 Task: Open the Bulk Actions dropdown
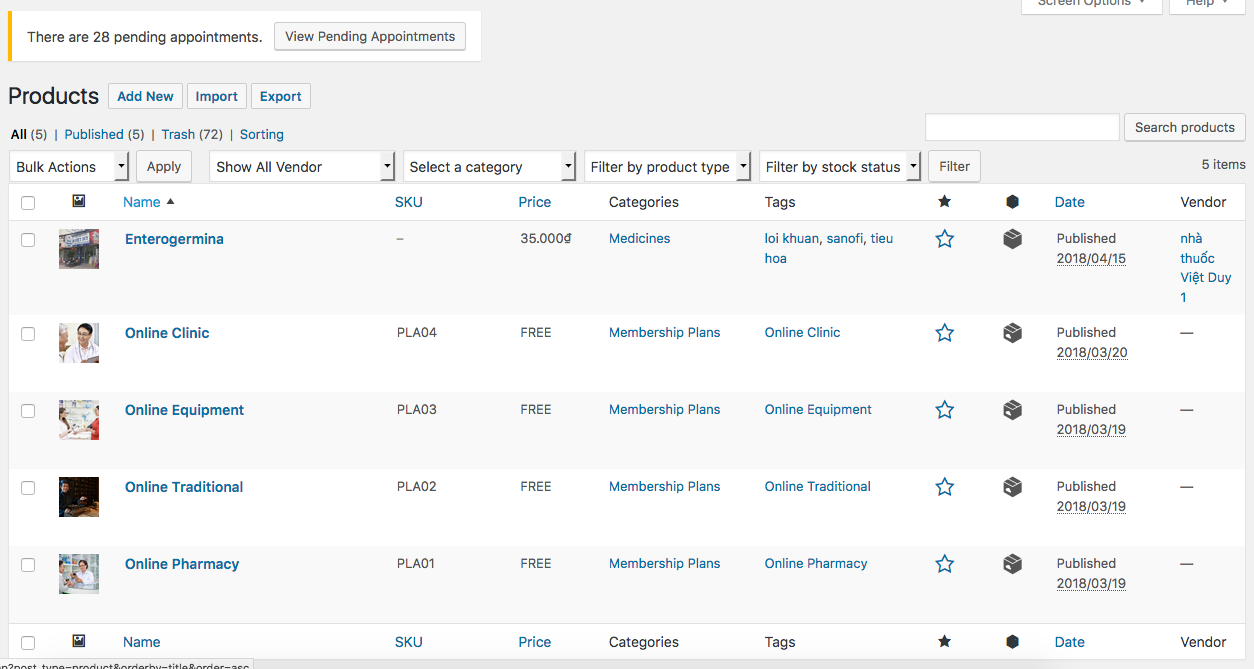pos(68,166)
